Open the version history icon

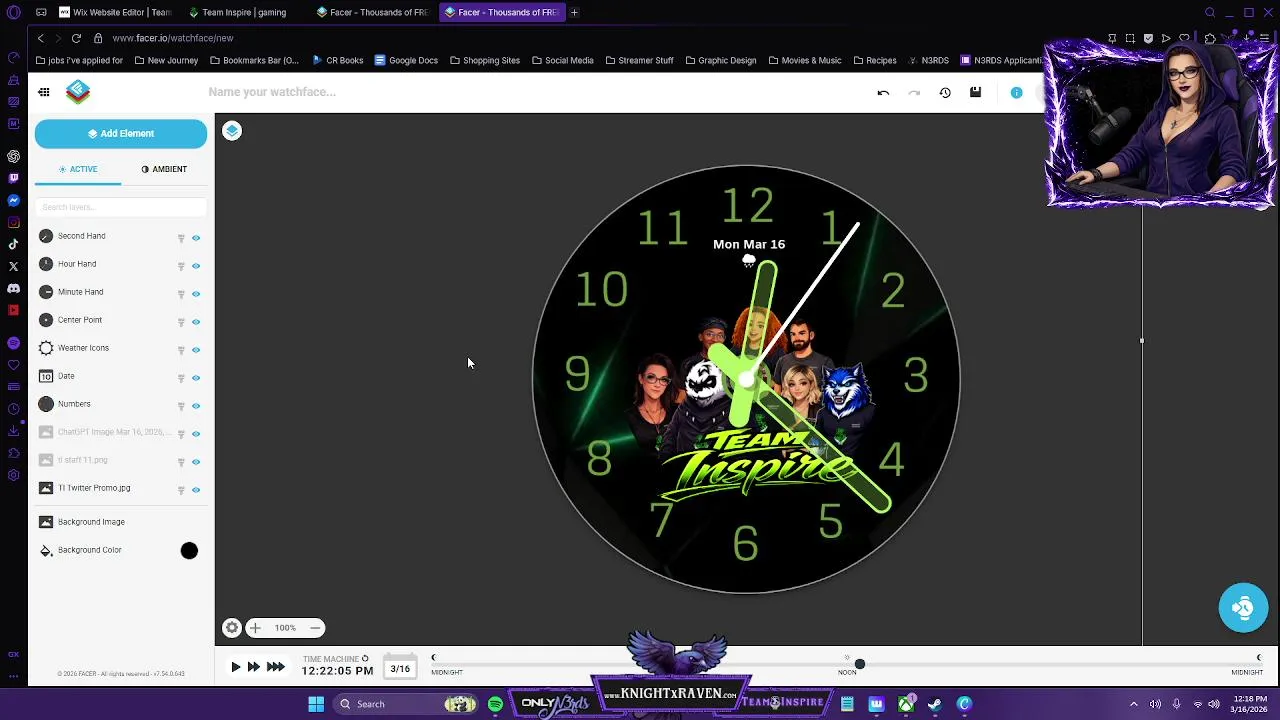click(x=945, y=93)
